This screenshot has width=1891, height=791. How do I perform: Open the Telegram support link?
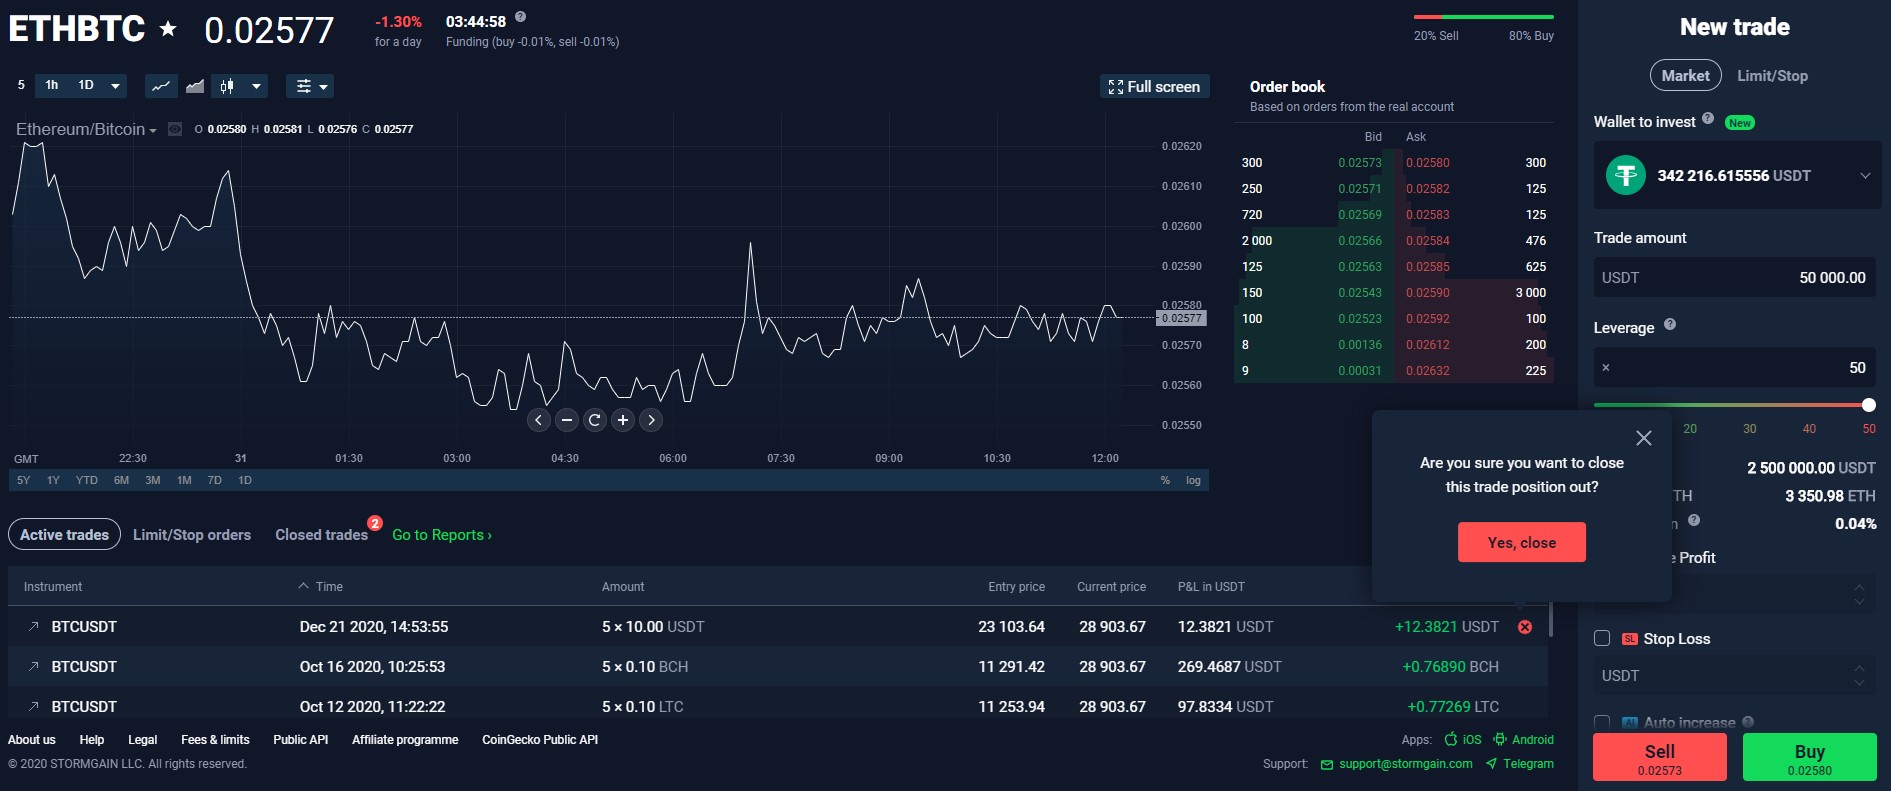(x=1520, y=764)
